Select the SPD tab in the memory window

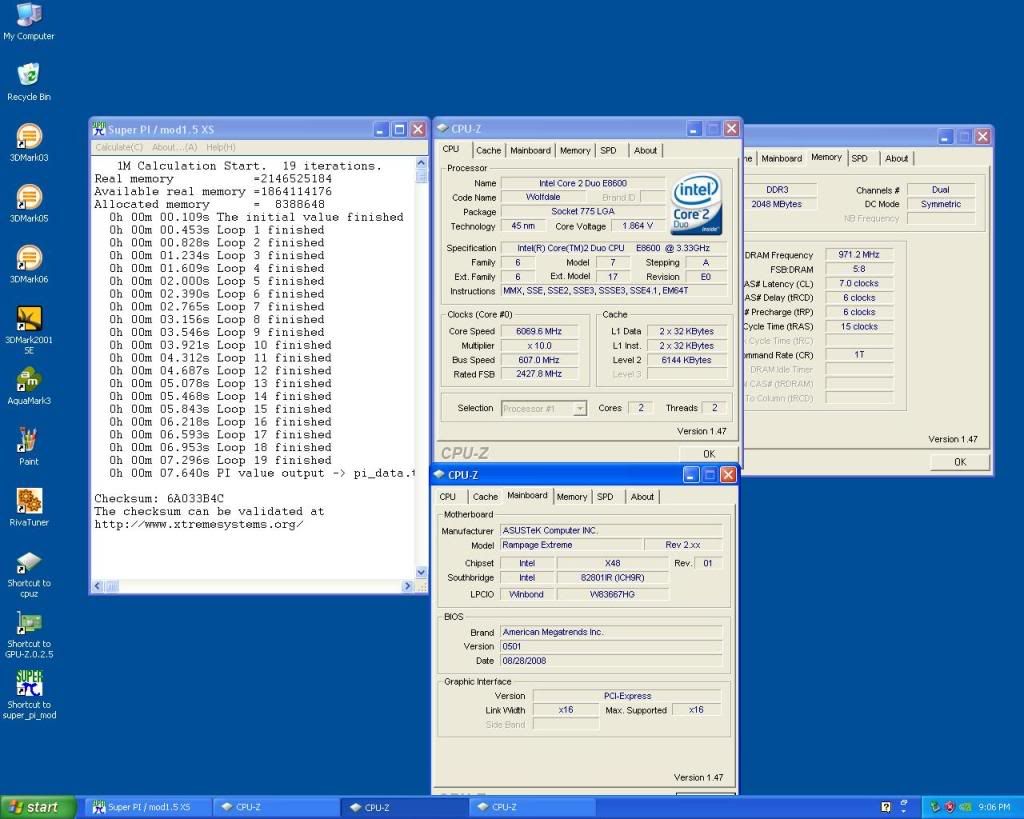click(x=859, y=158)
